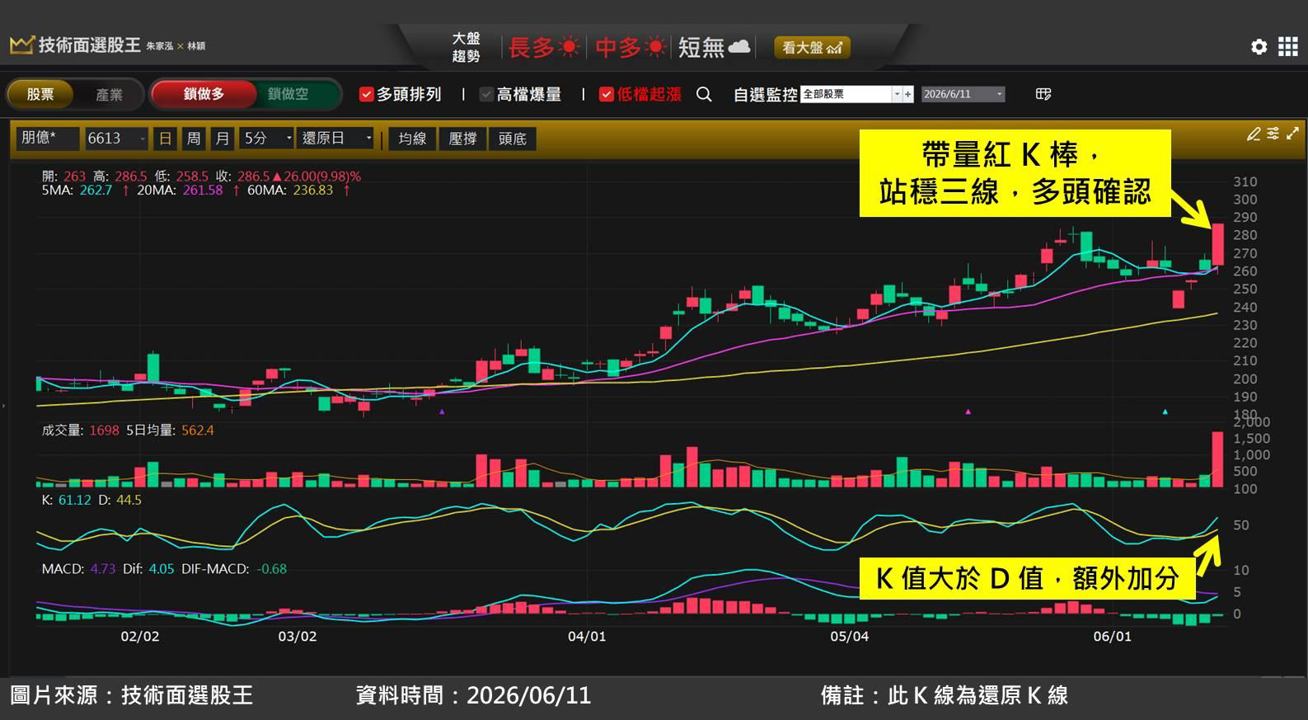Click the crown logo of 技術面選股王
This screenshot has width=1308, height=720.
click(21, 45)
